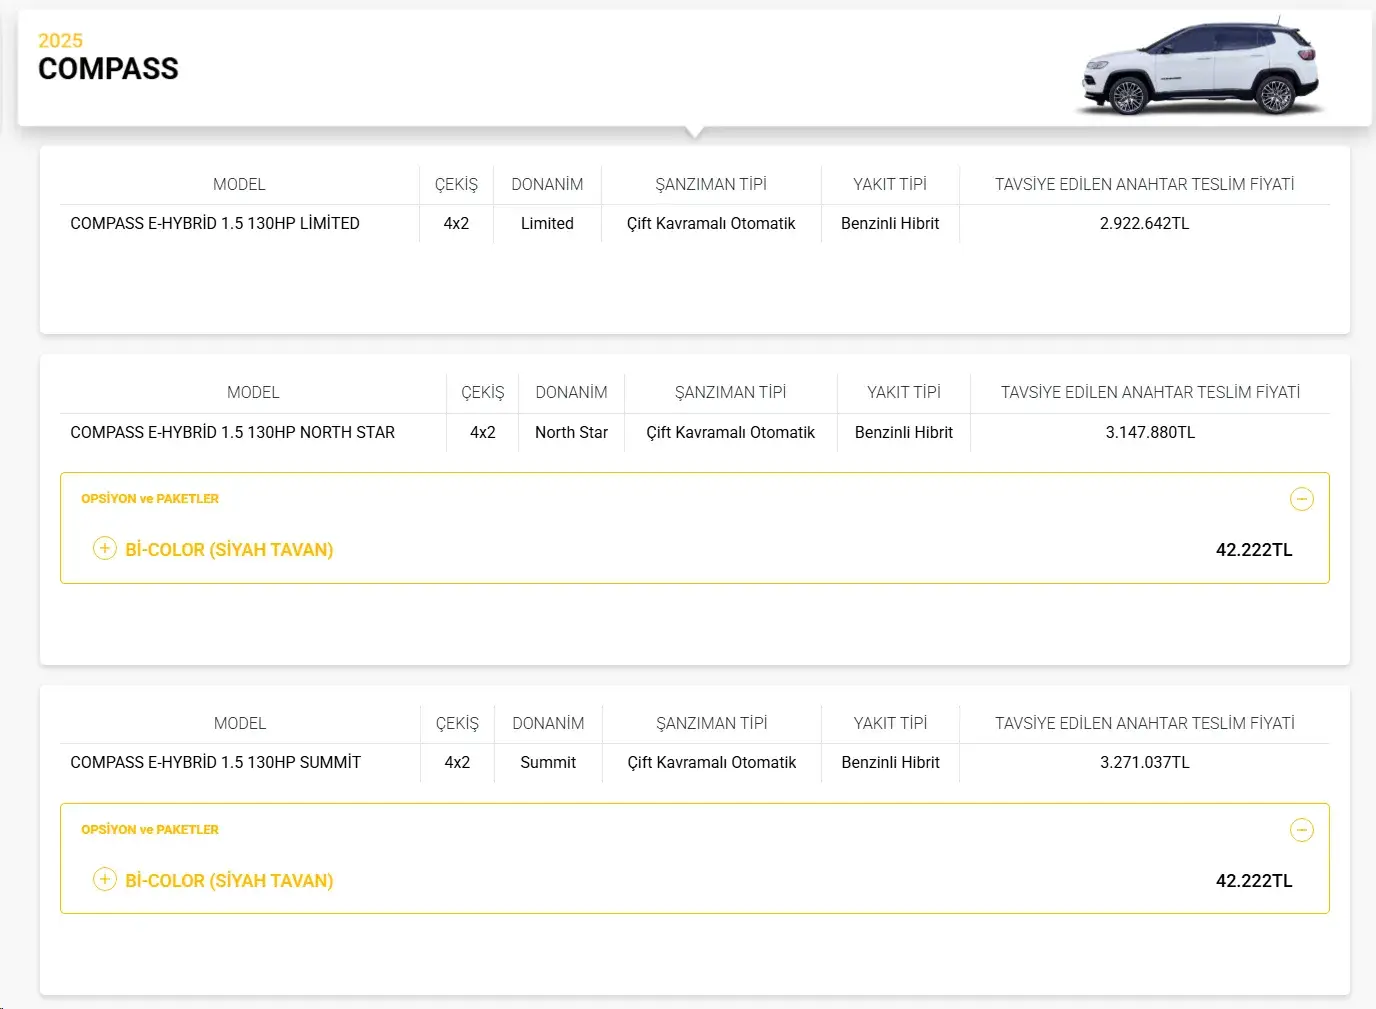This screenshot has width=1376, height=1009.
Task: Expand Bi-Color option under Summit
Action: (x=105, y=879)
